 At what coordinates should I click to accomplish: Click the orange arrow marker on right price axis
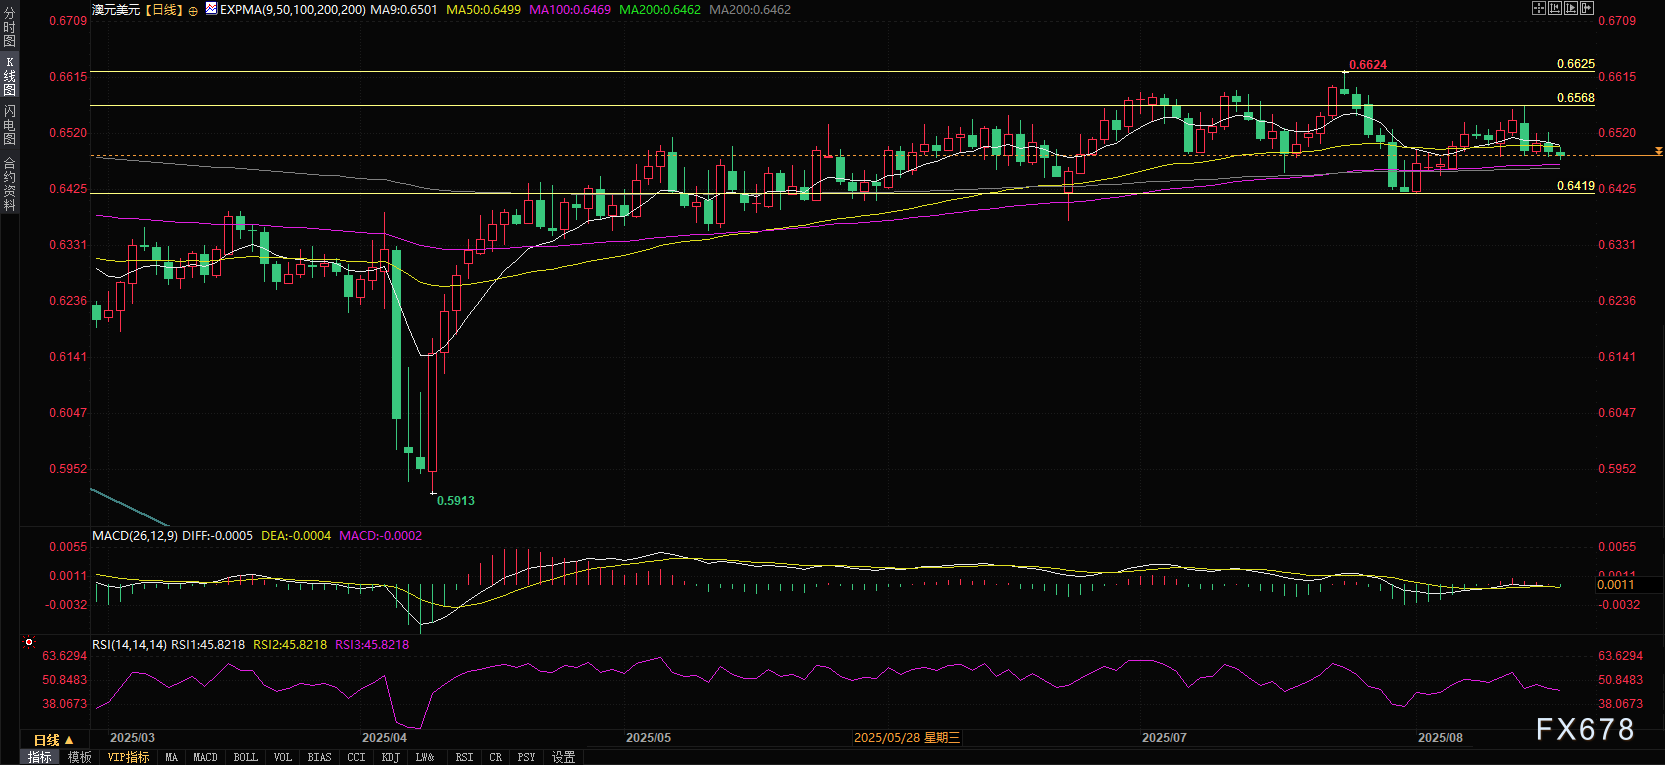(x=1659, y=151)
